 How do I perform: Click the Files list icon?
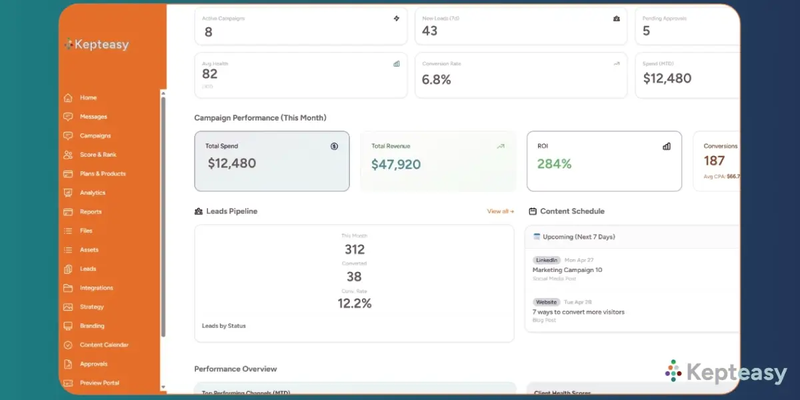pos(68,231)
